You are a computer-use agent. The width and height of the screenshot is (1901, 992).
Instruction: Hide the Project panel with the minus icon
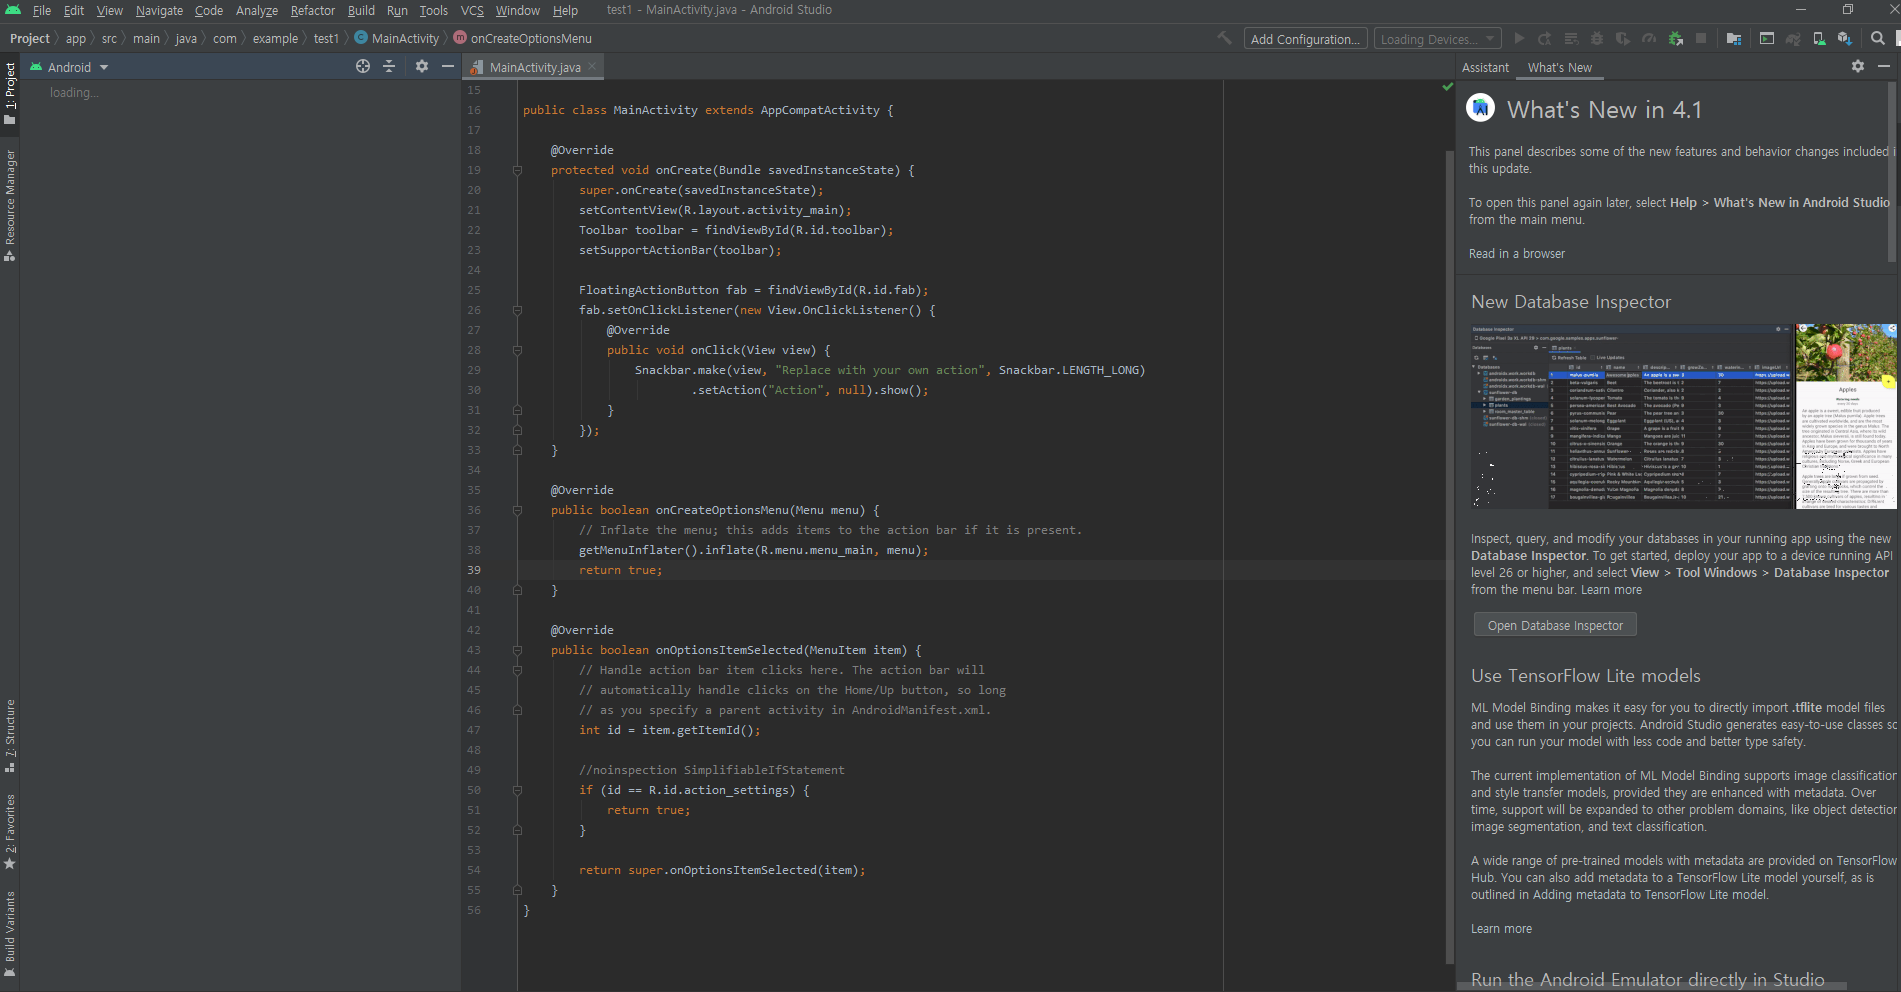click(448, 66)
